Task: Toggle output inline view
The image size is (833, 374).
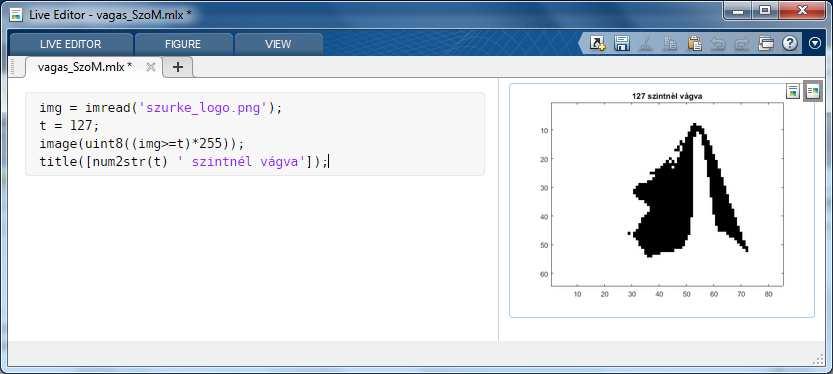Action: click(793, 91)
